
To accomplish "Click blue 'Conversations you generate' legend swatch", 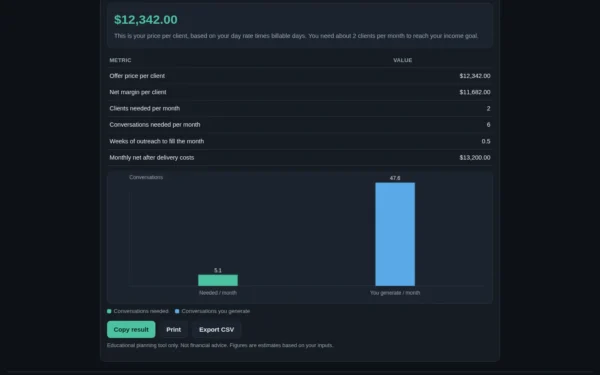I will point(177,311).
